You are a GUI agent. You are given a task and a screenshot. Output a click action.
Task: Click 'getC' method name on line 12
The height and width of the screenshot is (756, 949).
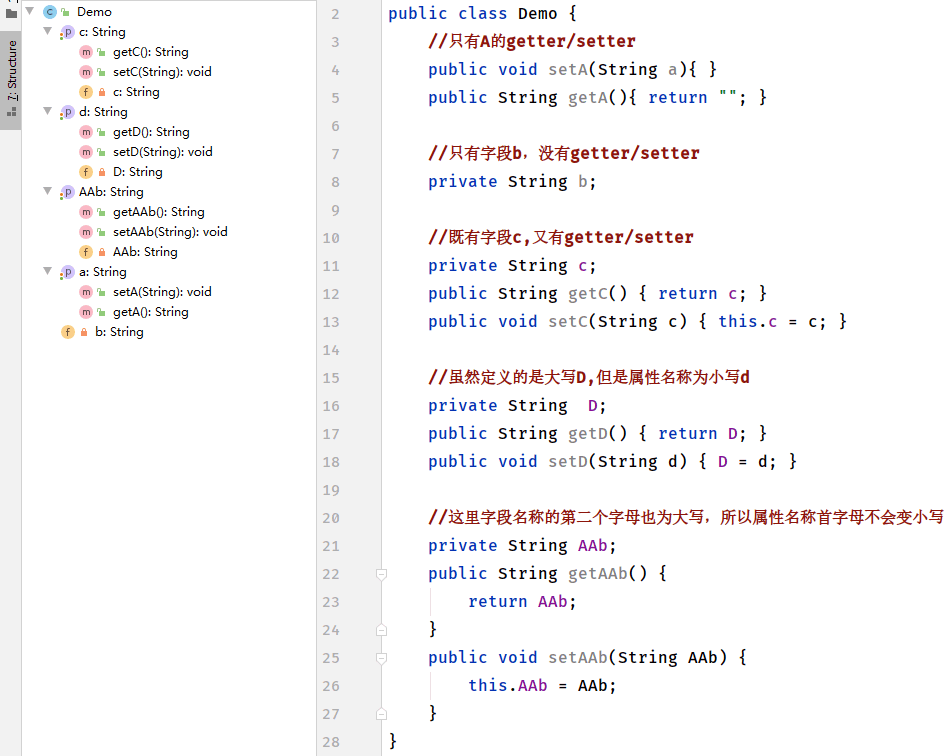coord(588,294)
